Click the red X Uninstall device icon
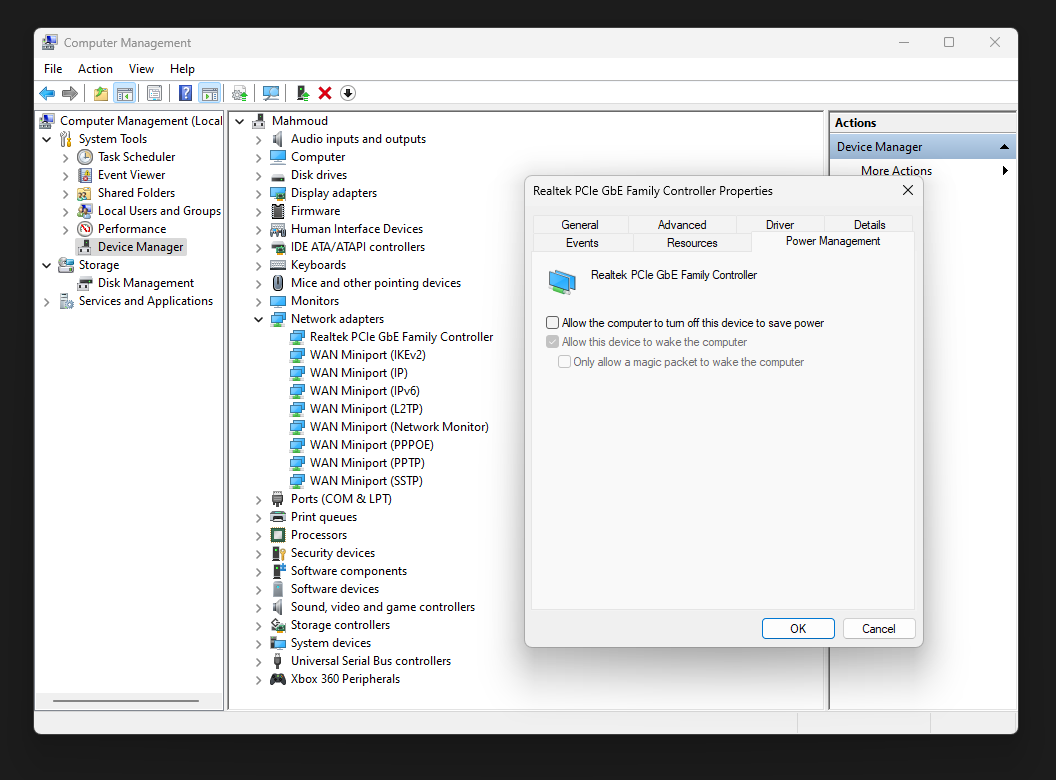 [x=325, y=93]
